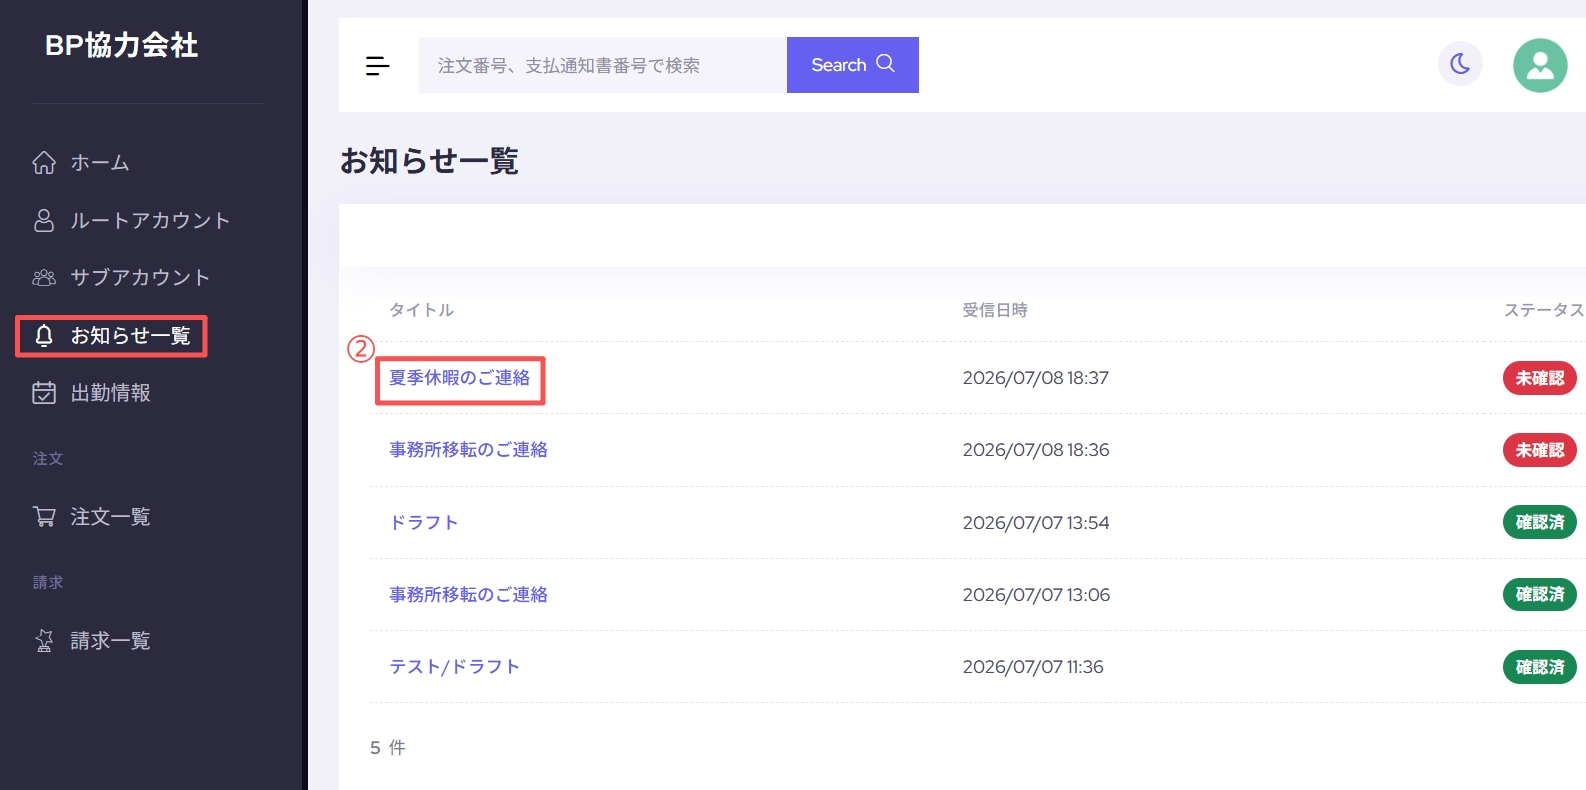
Task: Click the date 2026/07/07 11:36
Action: click(x=1033, y=667)
